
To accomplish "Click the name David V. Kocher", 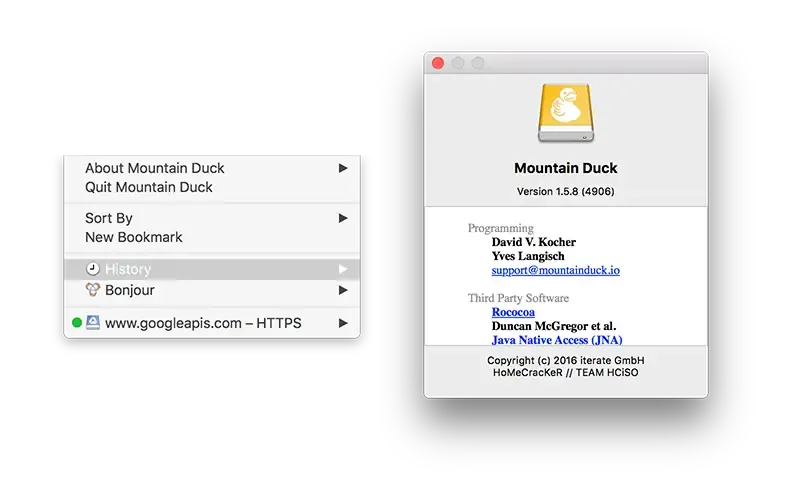I will (x=534, y=242).
